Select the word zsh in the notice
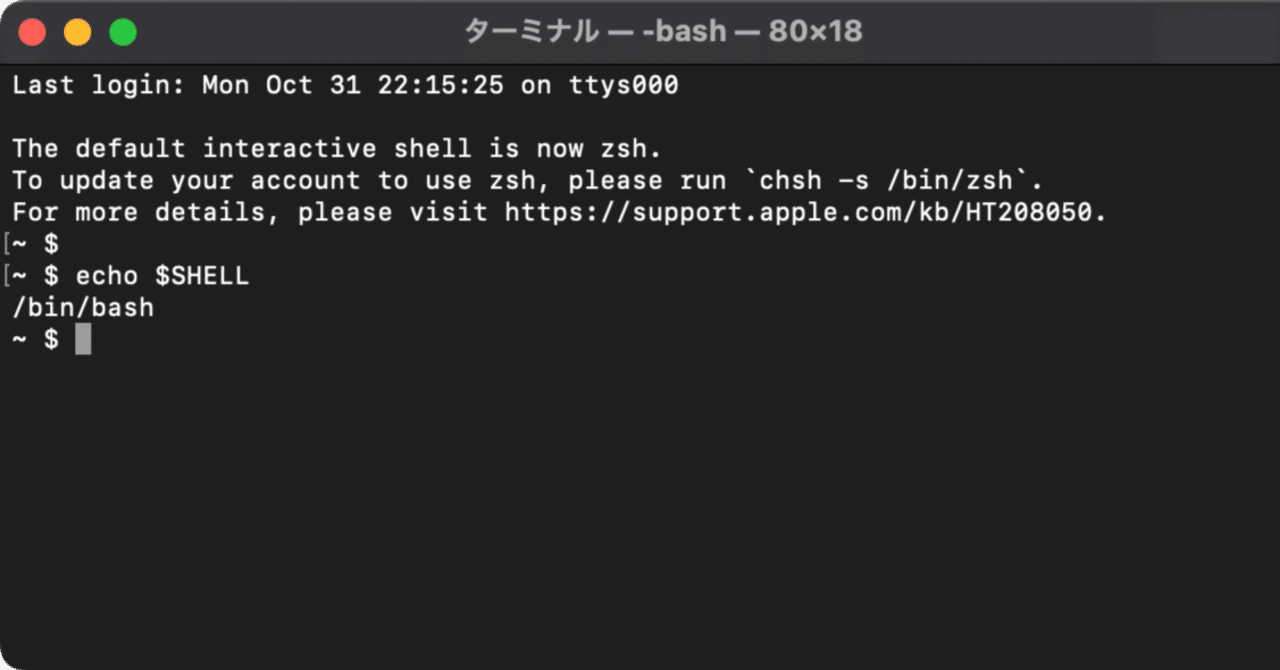The height and width of the screenshot is (670, 1280). 622,148
